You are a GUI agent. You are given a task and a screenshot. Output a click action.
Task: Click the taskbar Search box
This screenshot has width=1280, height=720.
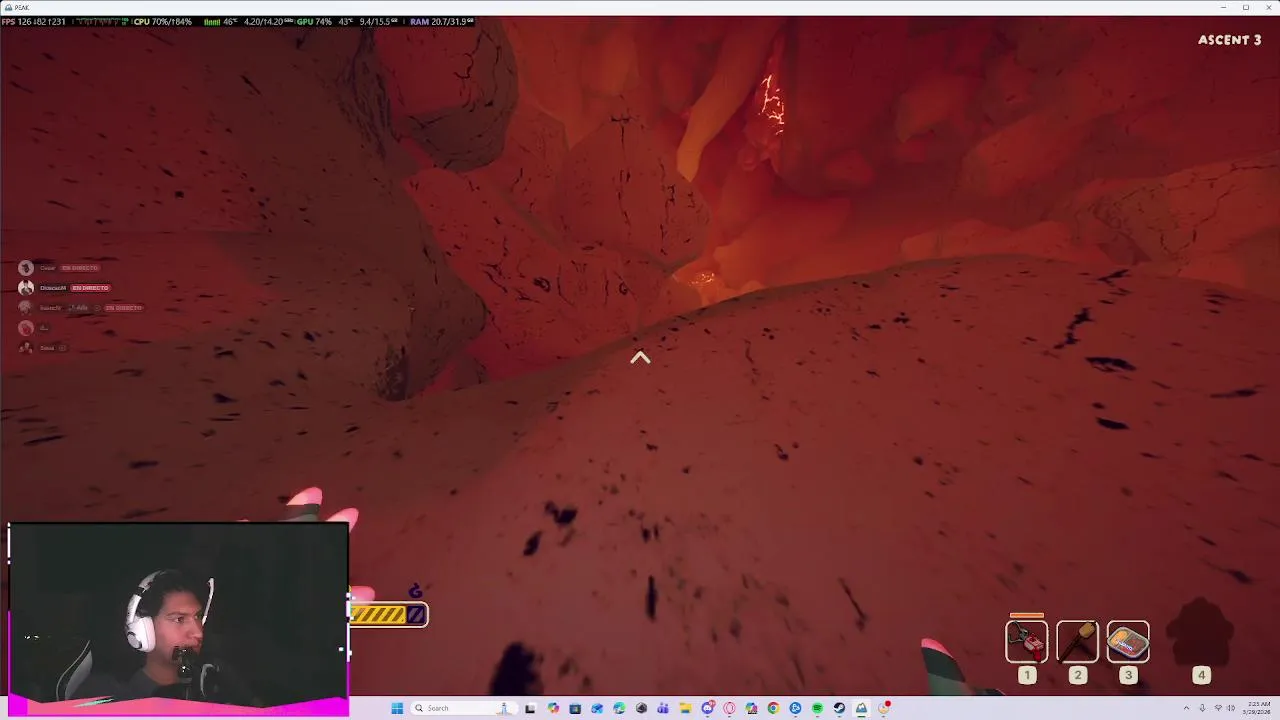464,708
